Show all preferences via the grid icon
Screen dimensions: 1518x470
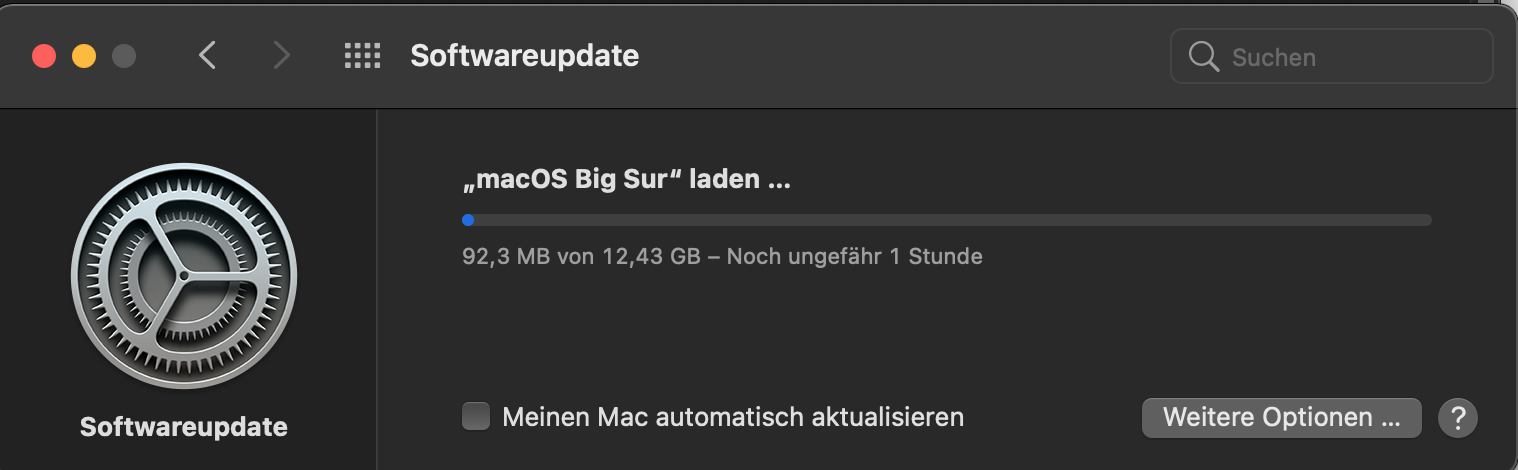click(362, 56)
